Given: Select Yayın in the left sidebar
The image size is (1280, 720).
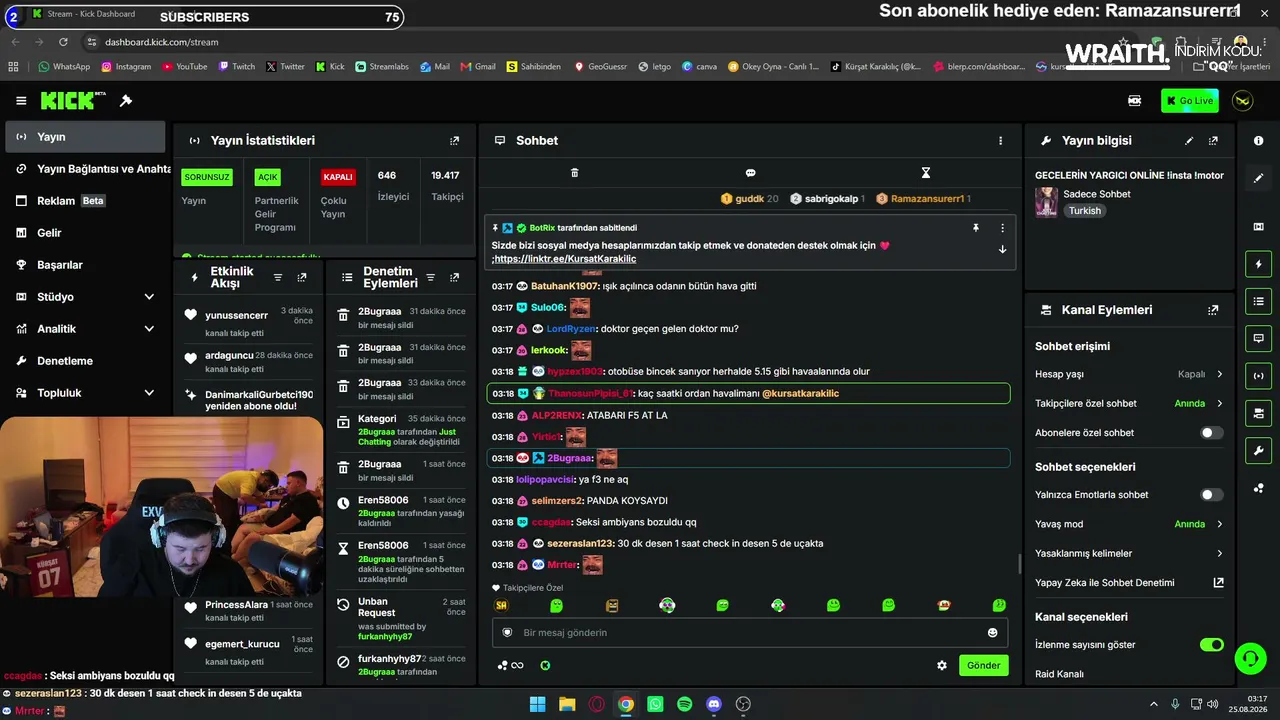Looking at the screenshot, I should (84, 137).
